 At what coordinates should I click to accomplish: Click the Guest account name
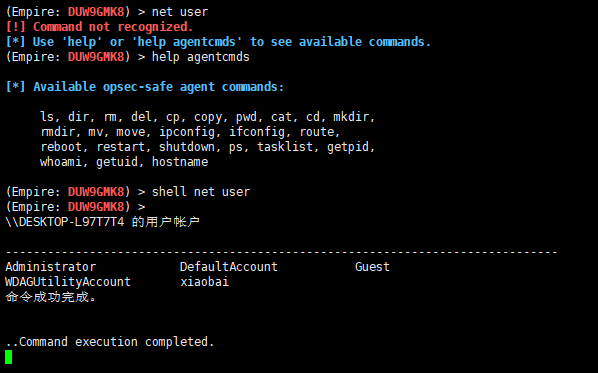click(x=372, y=267)
